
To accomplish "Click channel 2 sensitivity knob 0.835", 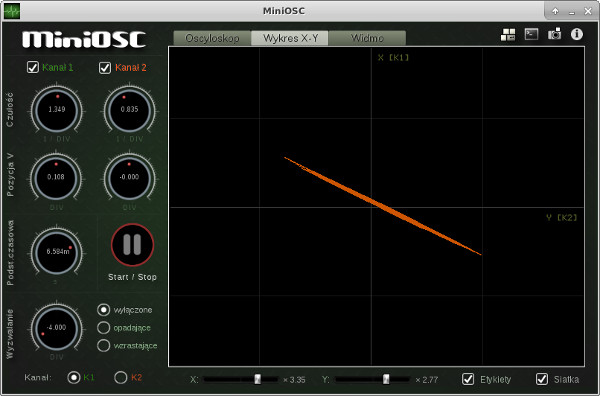I will click(129, 111).
